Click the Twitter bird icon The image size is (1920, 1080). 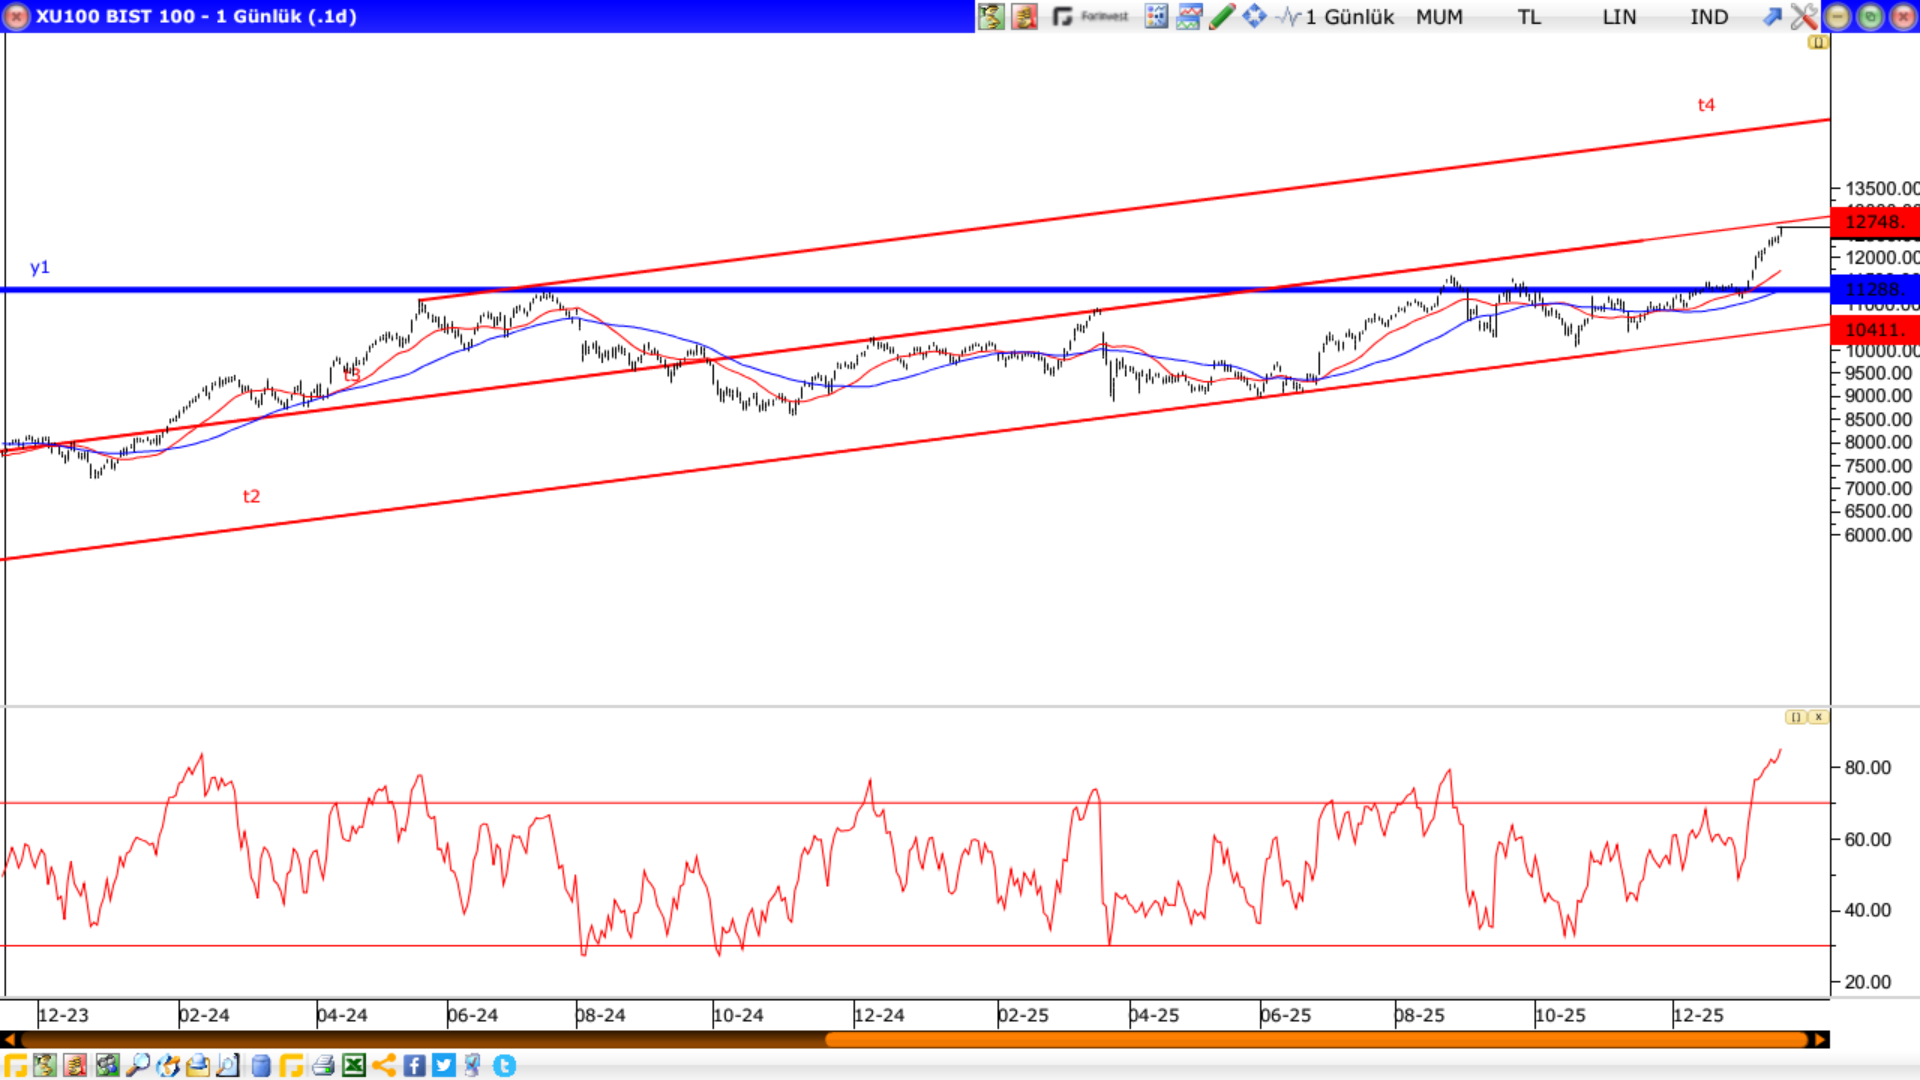(444, 1065)
